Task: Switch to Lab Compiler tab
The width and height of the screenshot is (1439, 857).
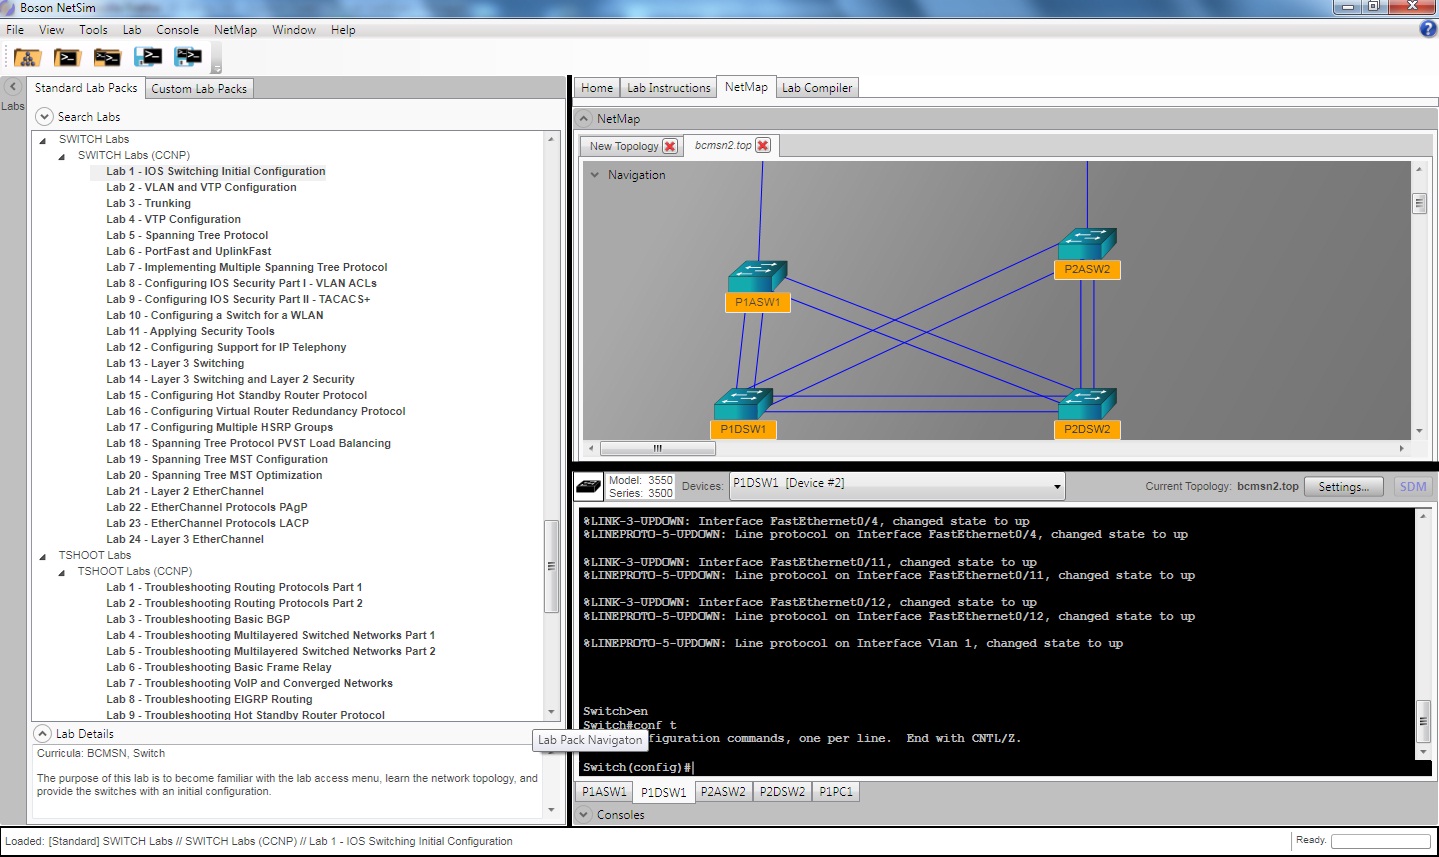Action: [817, 88]
